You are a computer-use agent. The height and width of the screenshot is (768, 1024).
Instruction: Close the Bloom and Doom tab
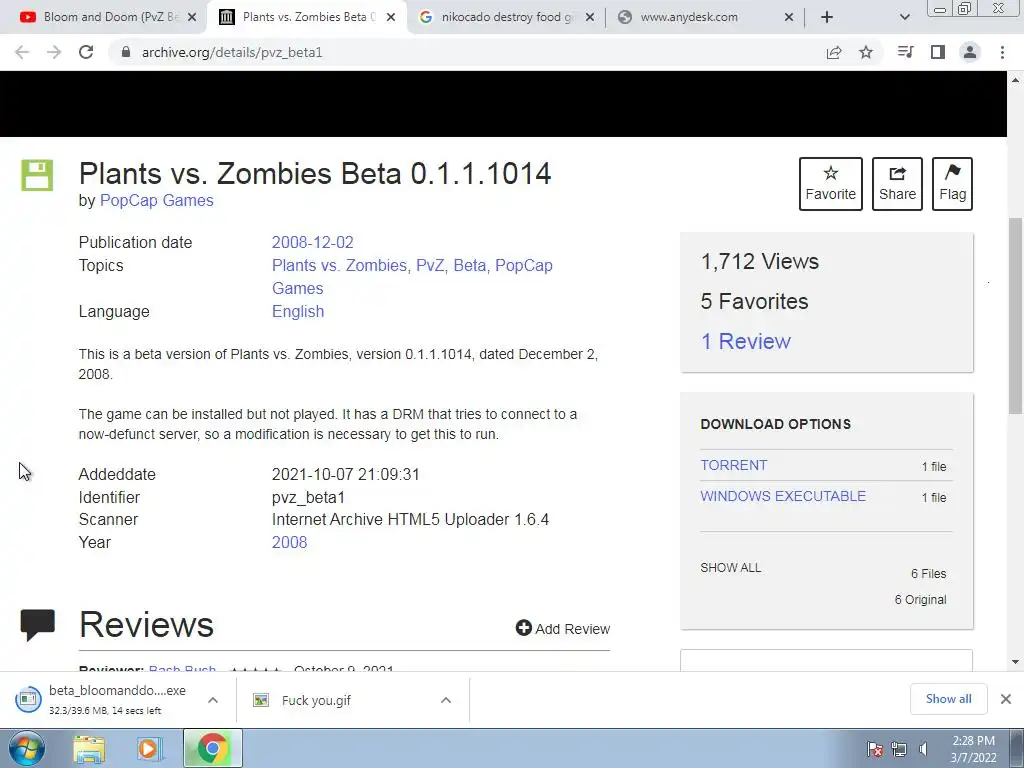192,18
